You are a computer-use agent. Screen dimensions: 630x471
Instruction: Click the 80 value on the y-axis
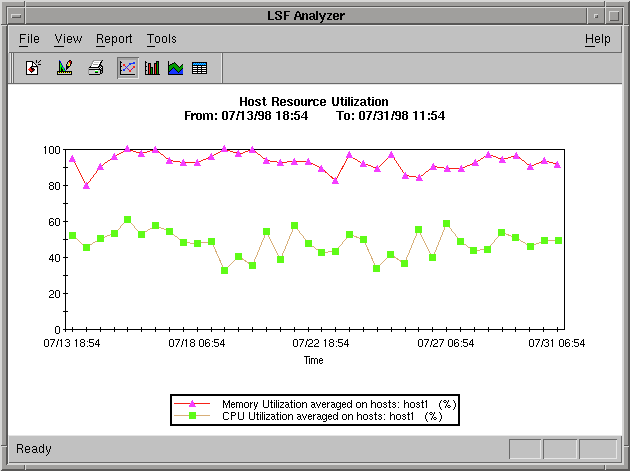pos(54,186)
